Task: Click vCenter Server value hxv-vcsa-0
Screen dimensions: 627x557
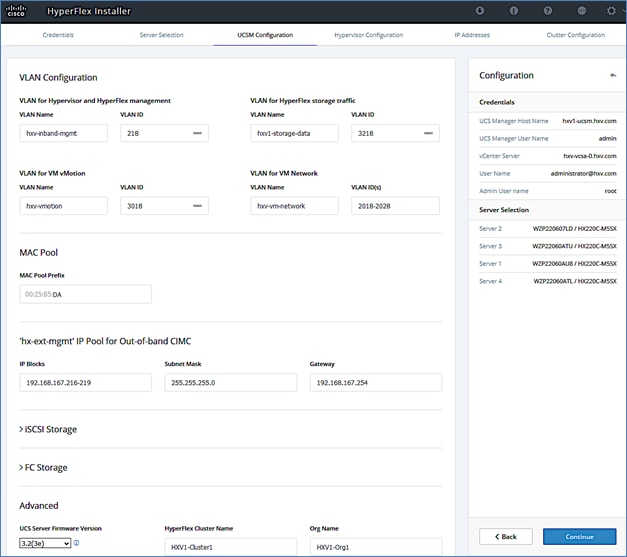Action: pyautogui.click(x=590, y=156)
